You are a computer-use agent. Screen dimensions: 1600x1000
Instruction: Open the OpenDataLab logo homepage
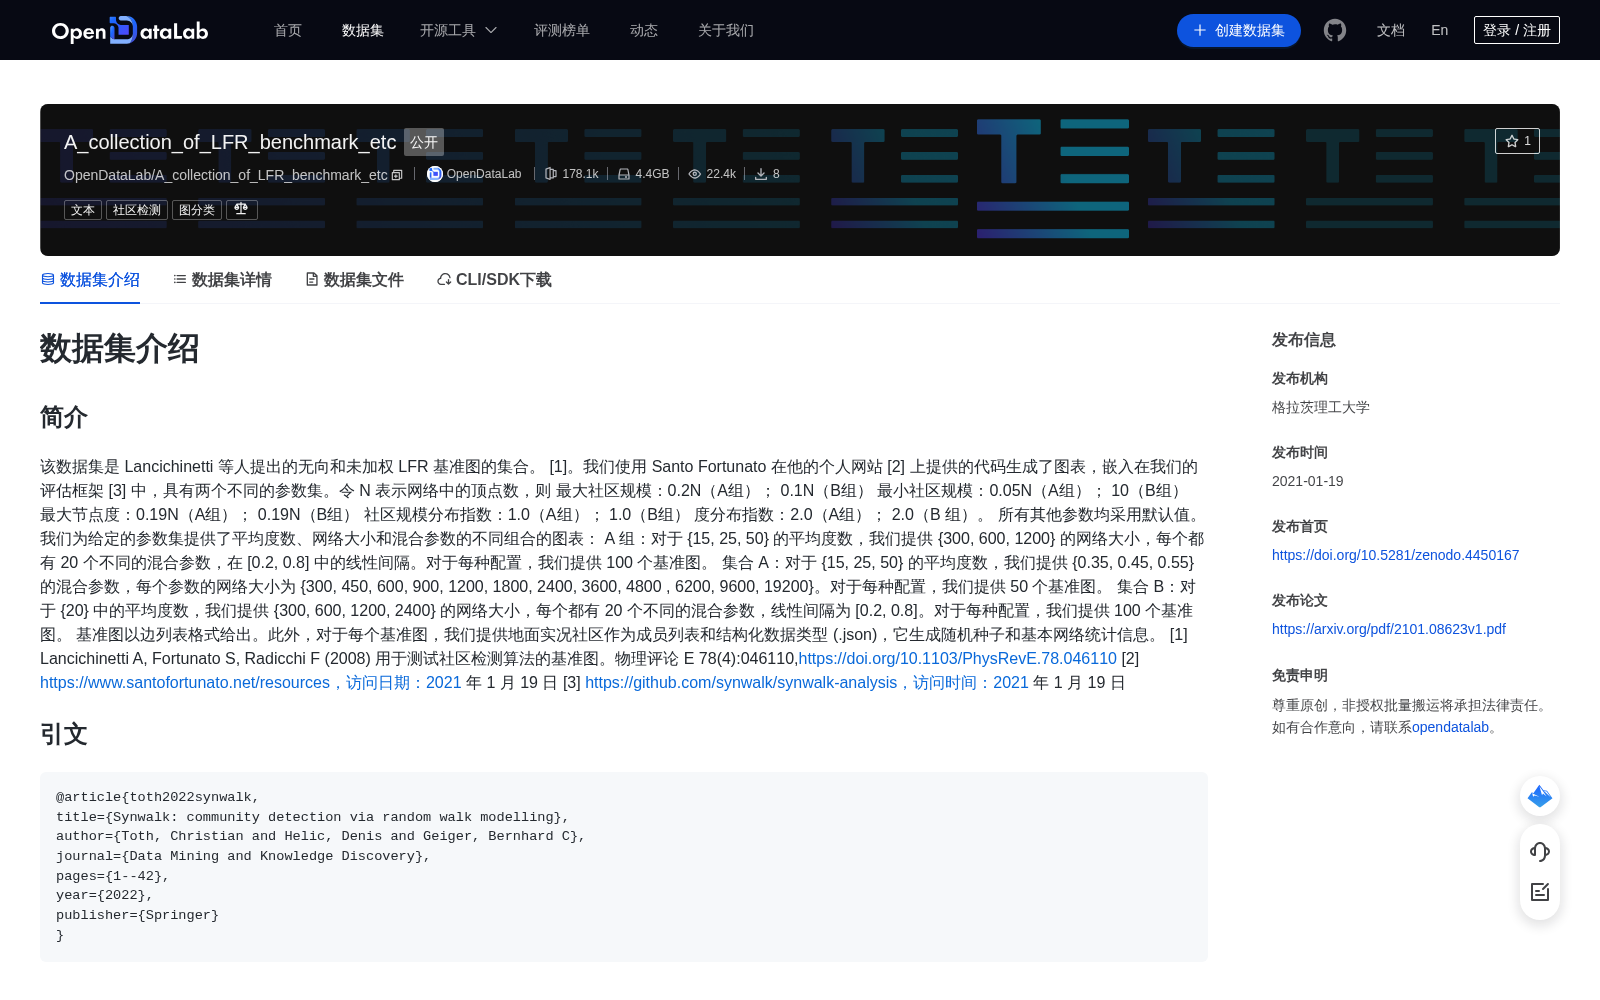click(x=130, y=30)
